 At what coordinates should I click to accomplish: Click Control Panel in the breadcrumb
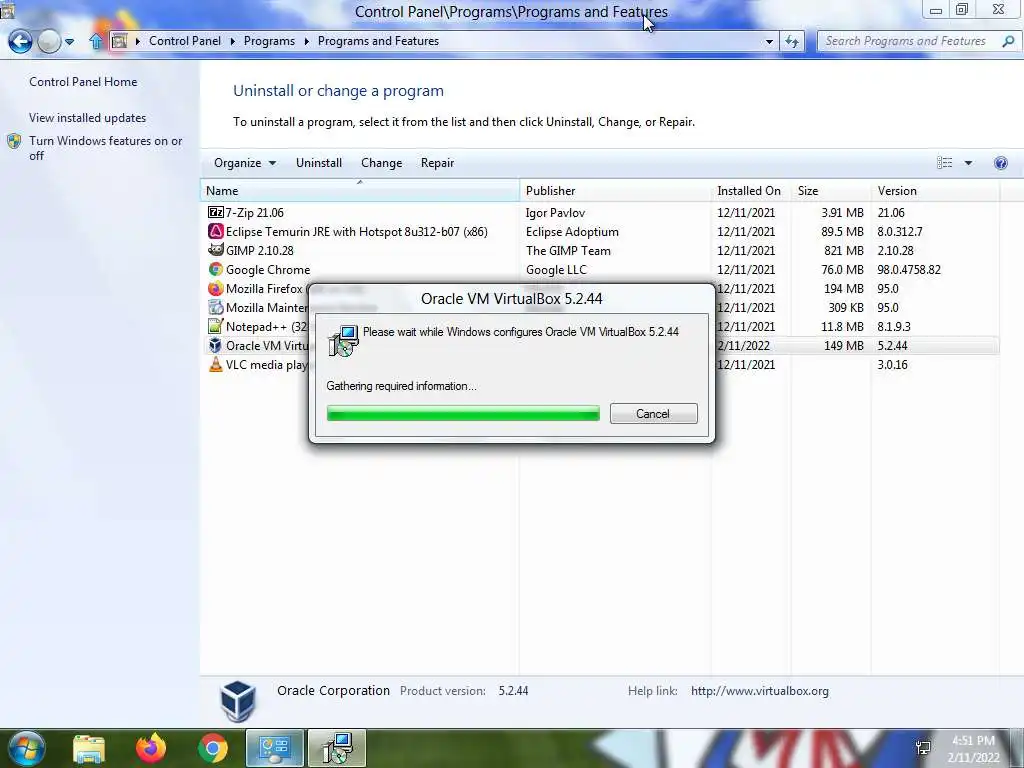(x=185, y=40)
